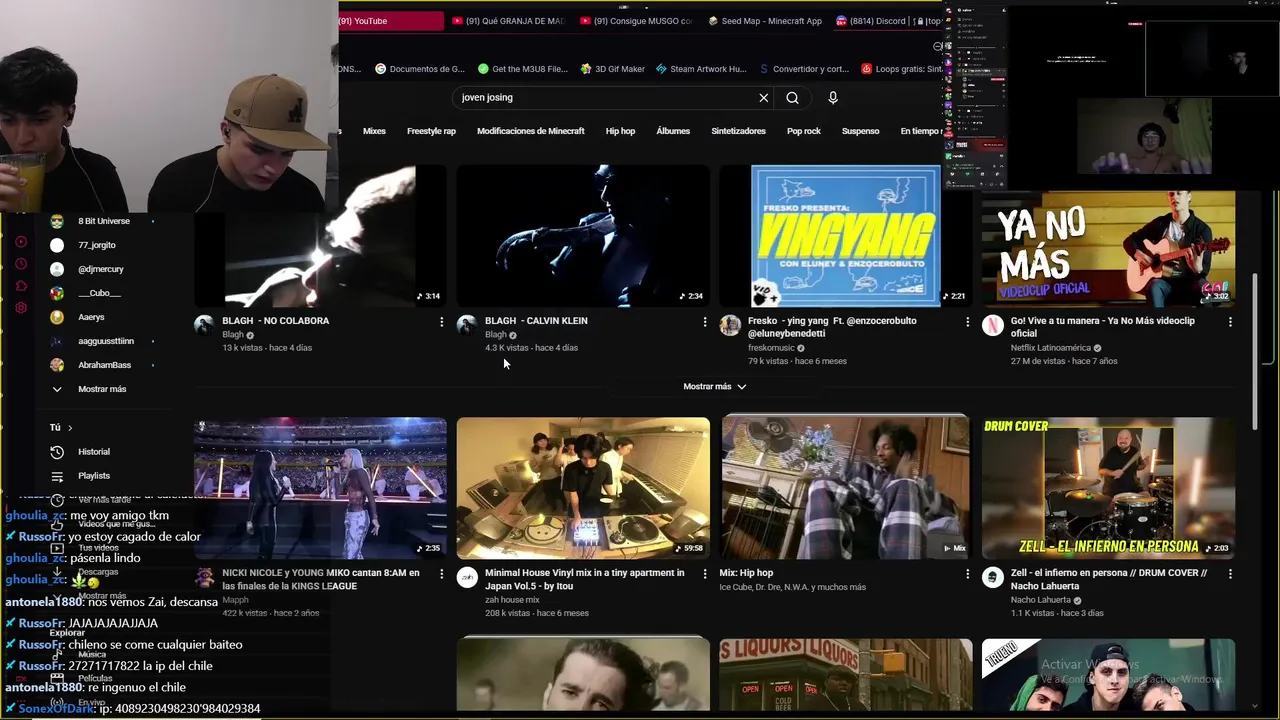Click the red clock icon in browser sidebar
This screenshot has height=720, width=1280.
21,264
